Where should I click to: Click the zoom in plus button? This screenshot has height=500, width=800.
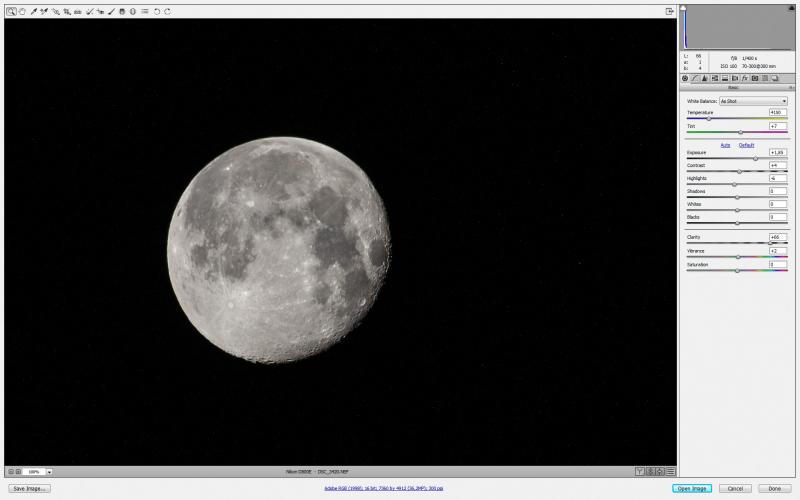(18, 472)
